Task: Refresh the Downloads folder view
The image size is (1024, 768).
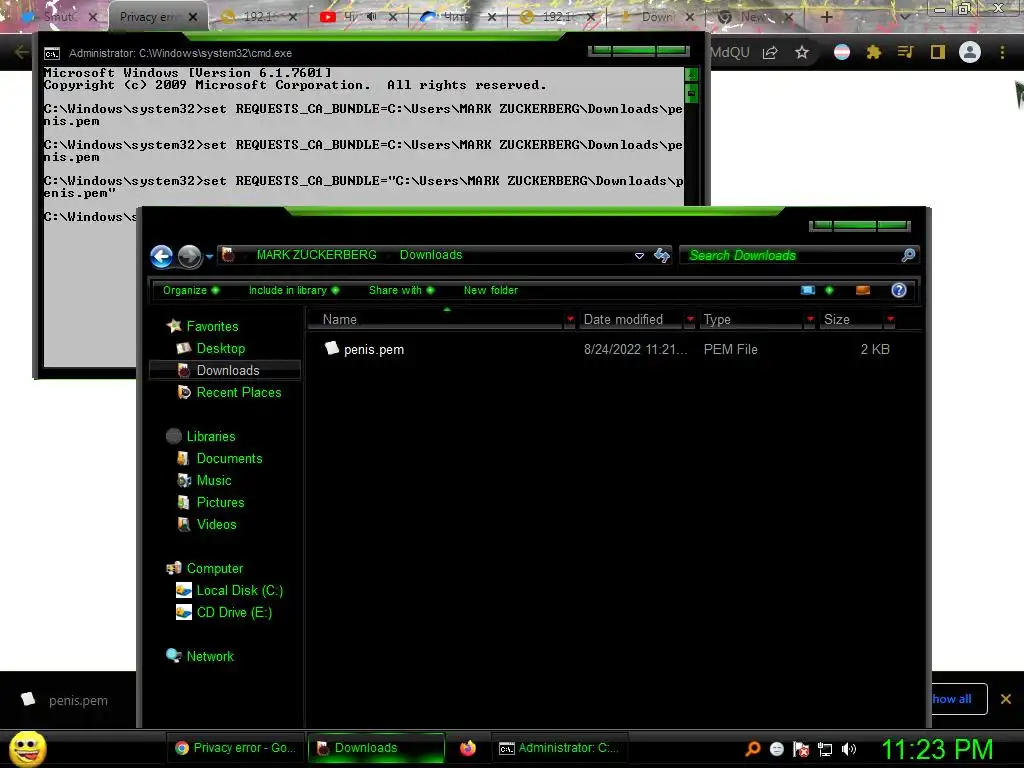Action: pos(662,255)
